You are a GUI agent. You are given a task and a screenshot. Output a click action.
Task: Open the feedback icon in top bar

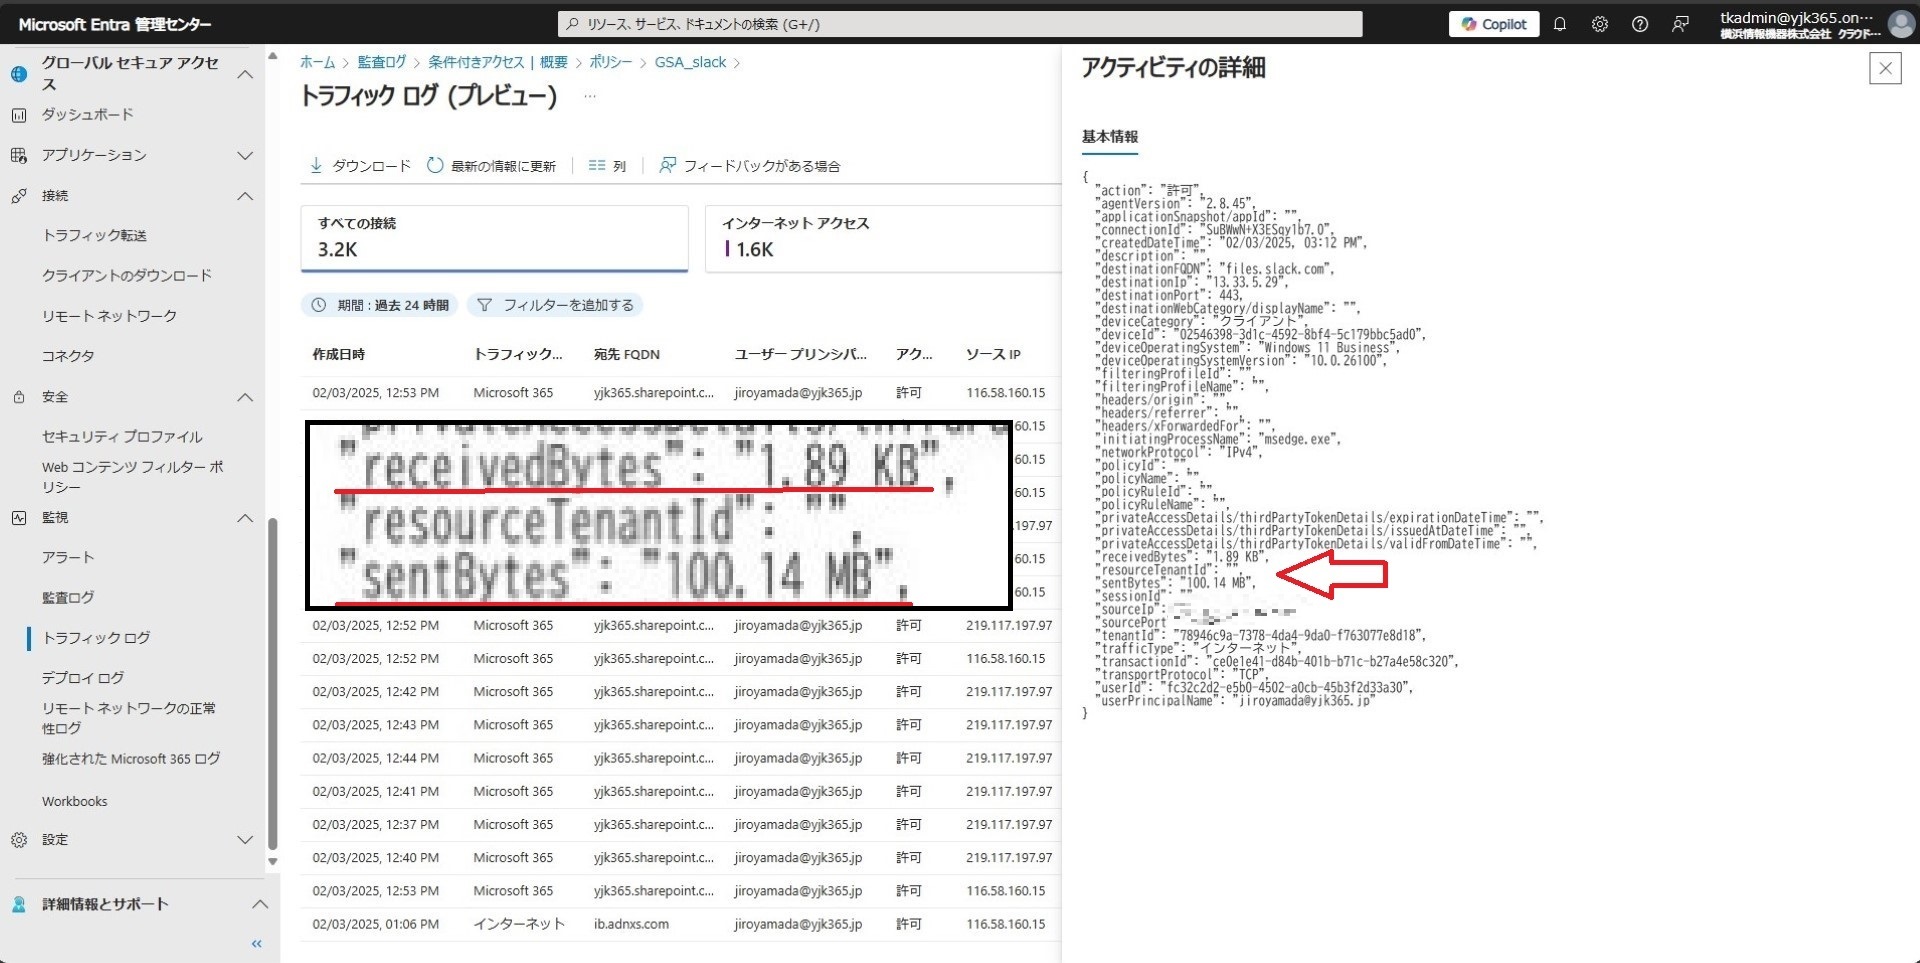coord(1680,24)
